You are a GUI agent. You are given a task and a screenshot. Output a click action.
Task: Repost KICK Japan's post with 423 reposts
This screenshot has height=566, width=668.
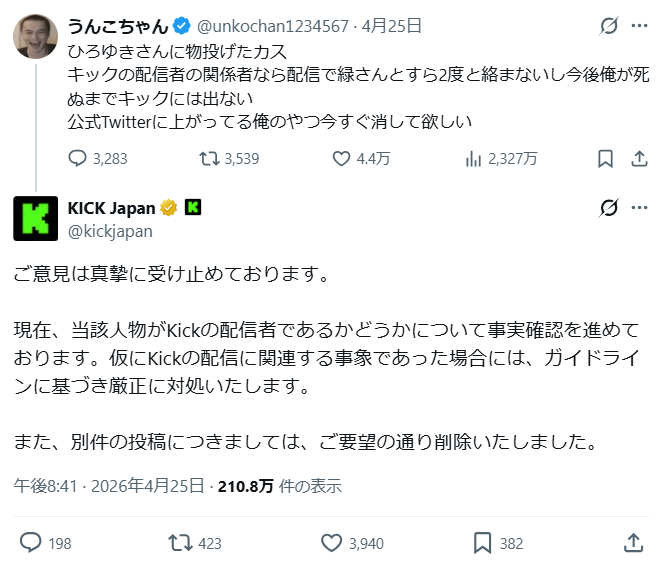[x=181, y=542]
